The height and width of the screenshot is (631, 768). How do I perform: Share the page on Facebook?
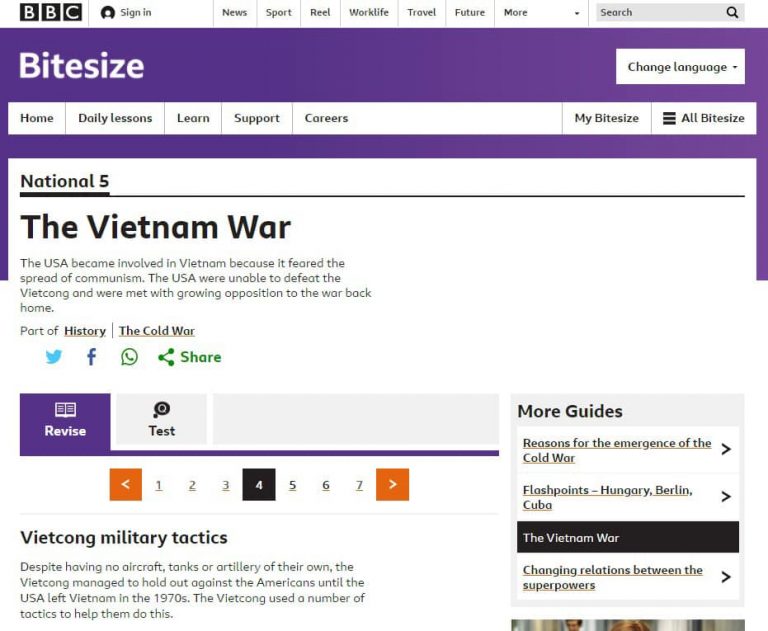(x=92, y=357)
